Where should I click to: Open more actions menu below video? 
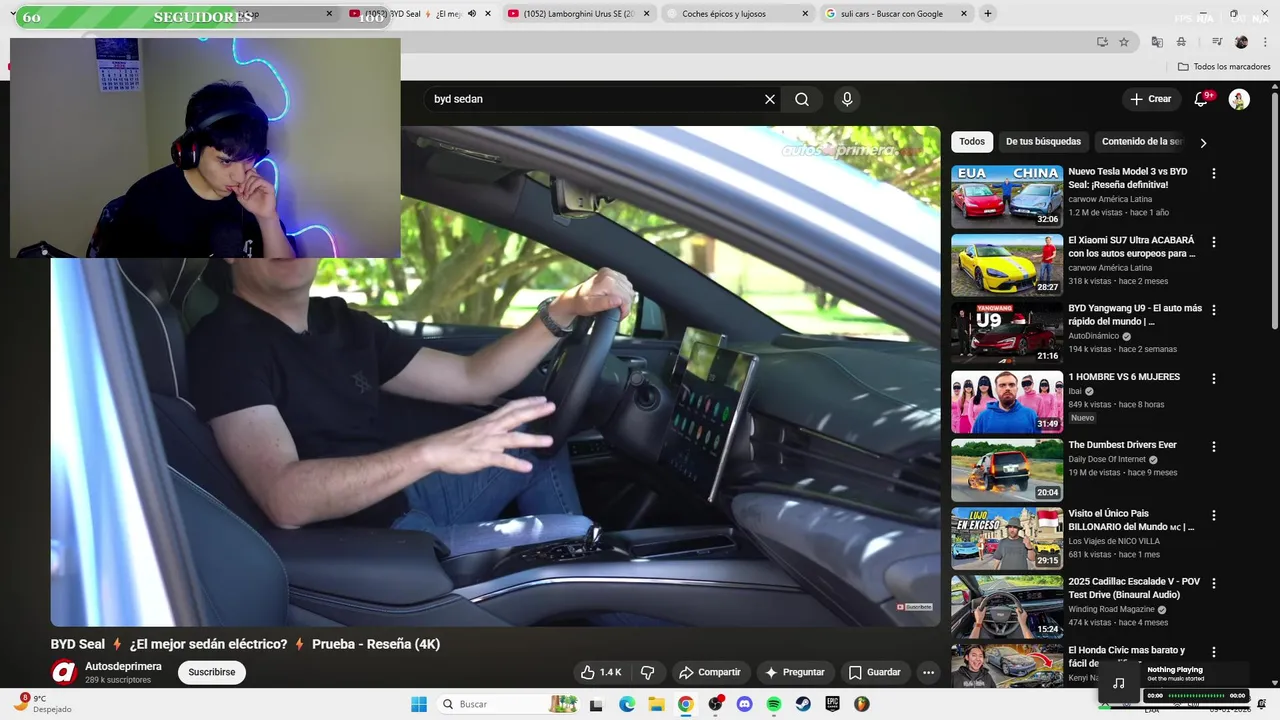928,672
